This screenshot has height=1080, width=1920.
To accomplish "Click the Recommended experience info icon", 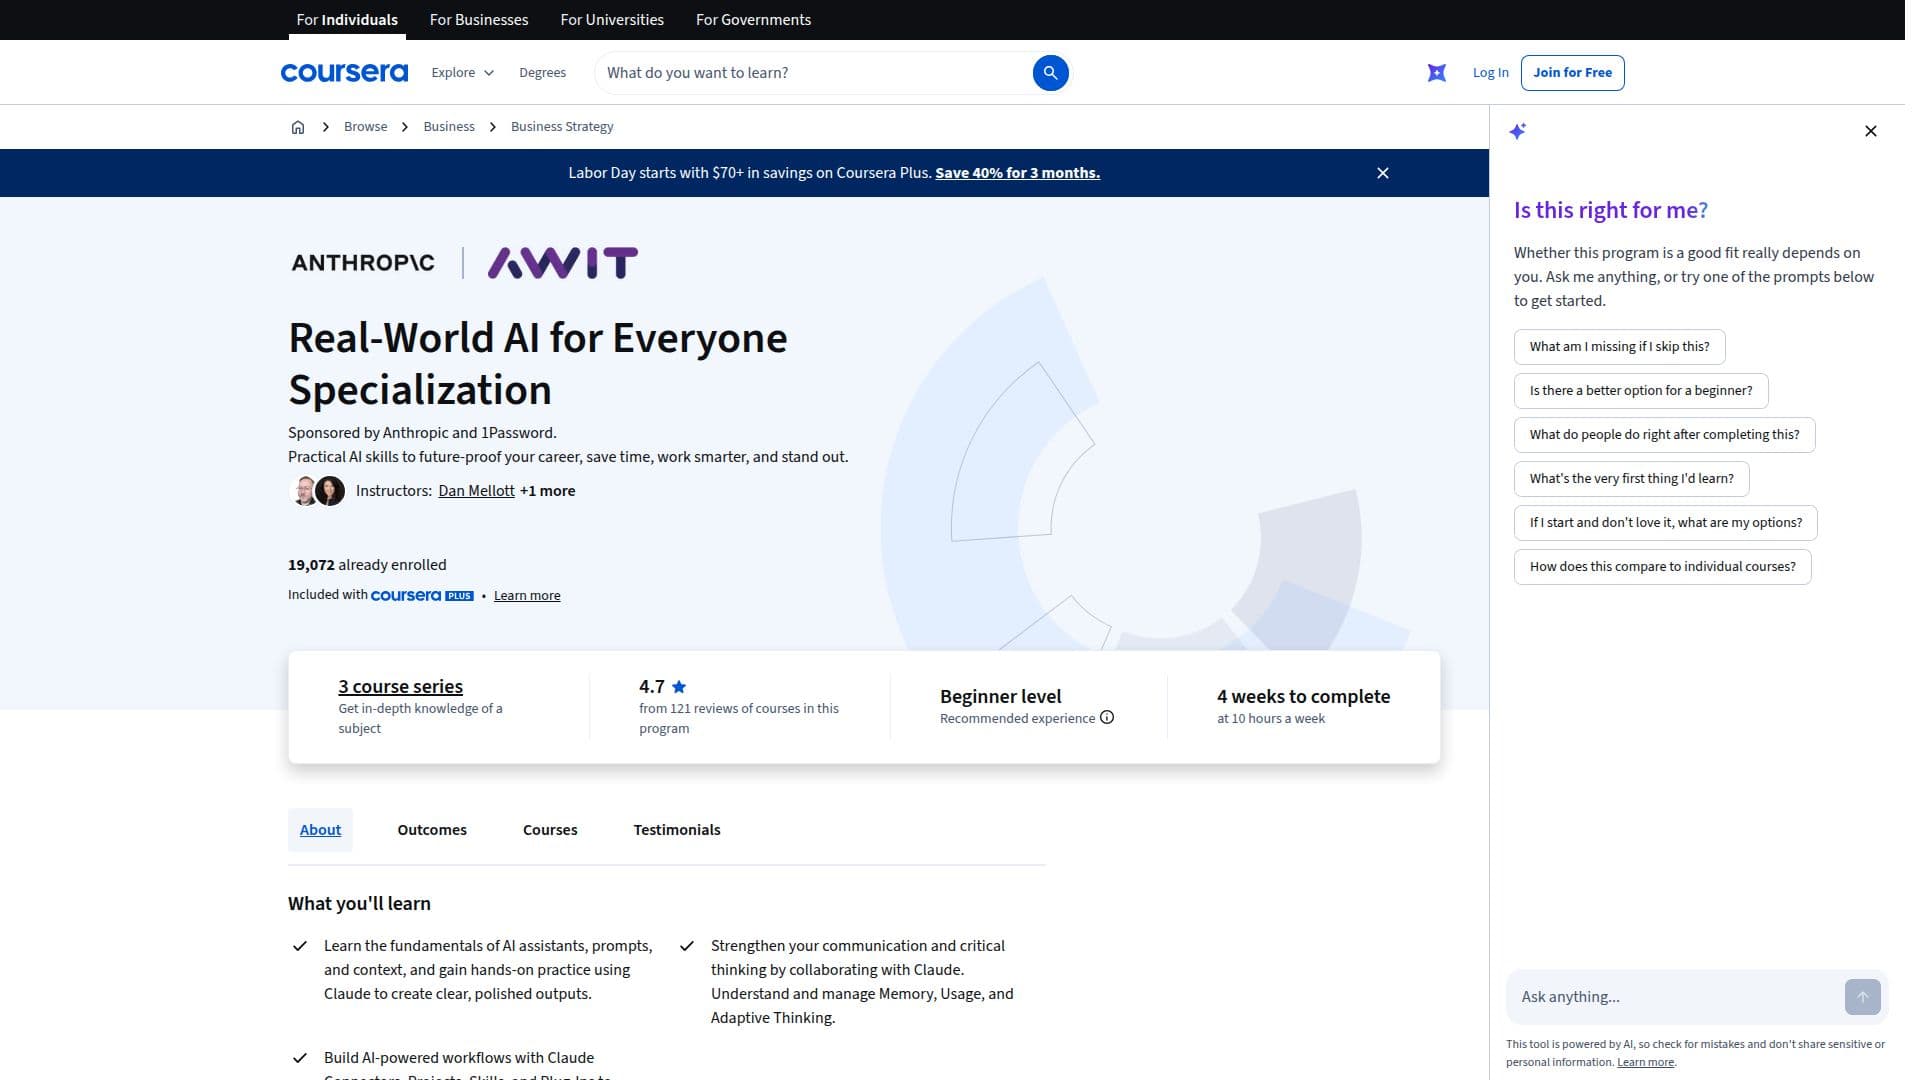I will (1107, 718).
